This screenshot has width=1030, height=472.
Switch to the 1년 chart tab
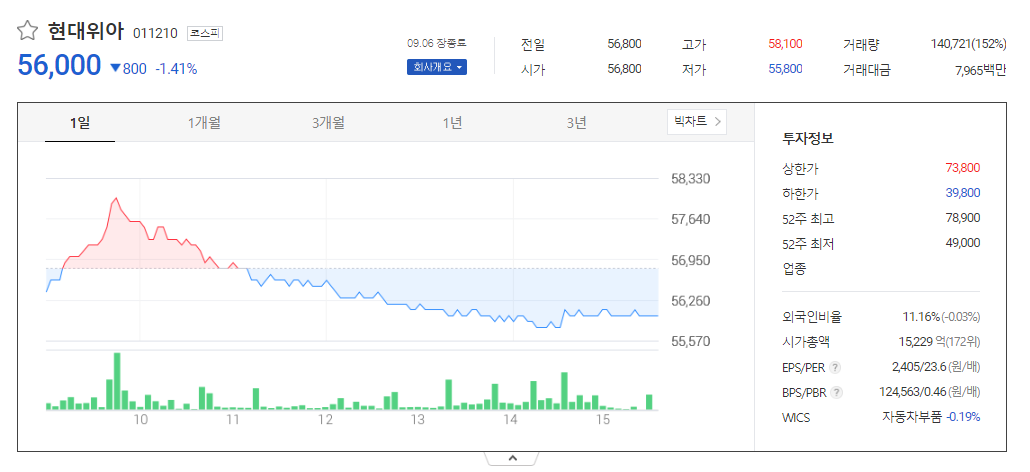coord(453,123)
